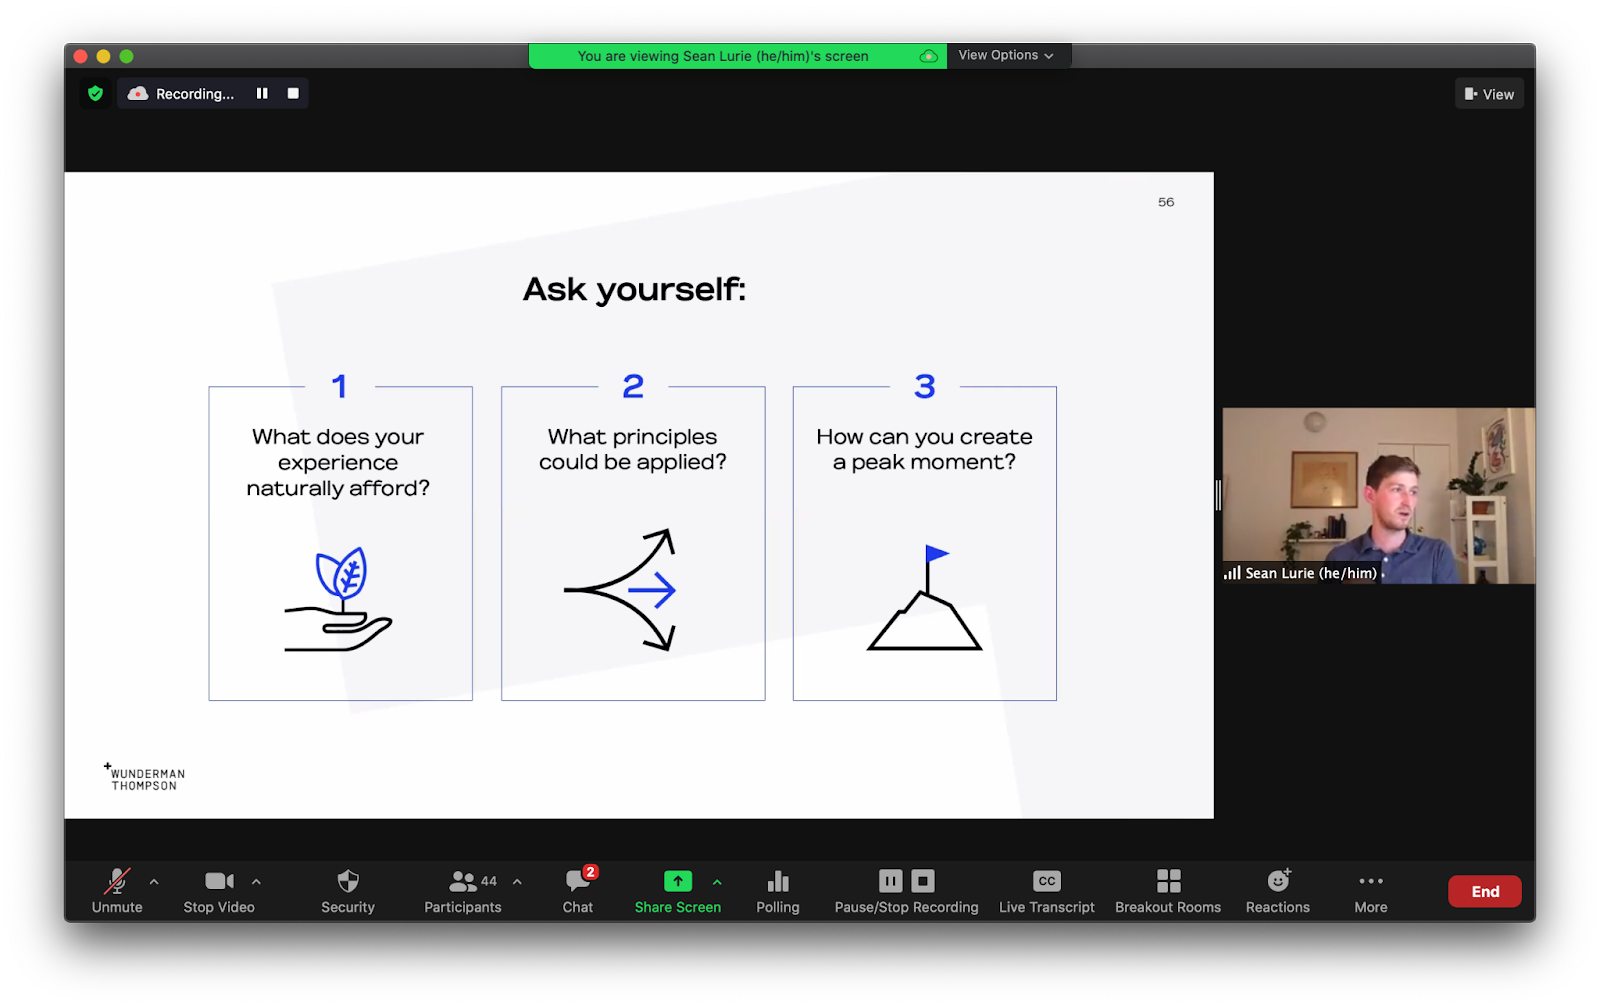Image resolution: width=1600 pixels, height=1007 pixels.
Task: Click mountain flag icon on slide
Action: pyautogui.click(x=925, y=598)
